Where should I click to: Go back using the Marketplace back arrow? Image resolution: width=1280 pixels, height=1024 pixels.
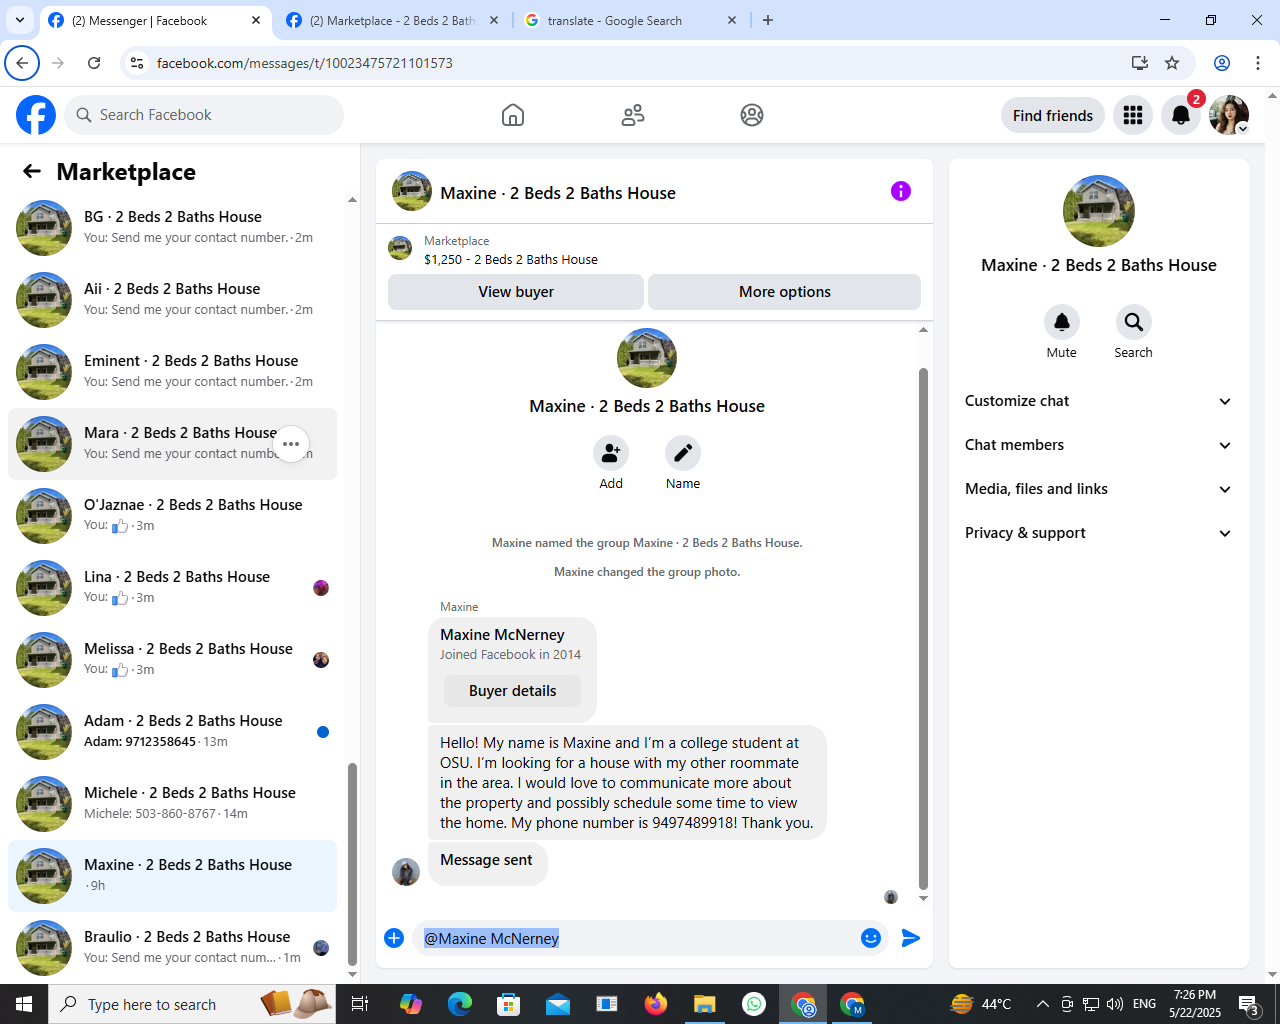(32, 171)
